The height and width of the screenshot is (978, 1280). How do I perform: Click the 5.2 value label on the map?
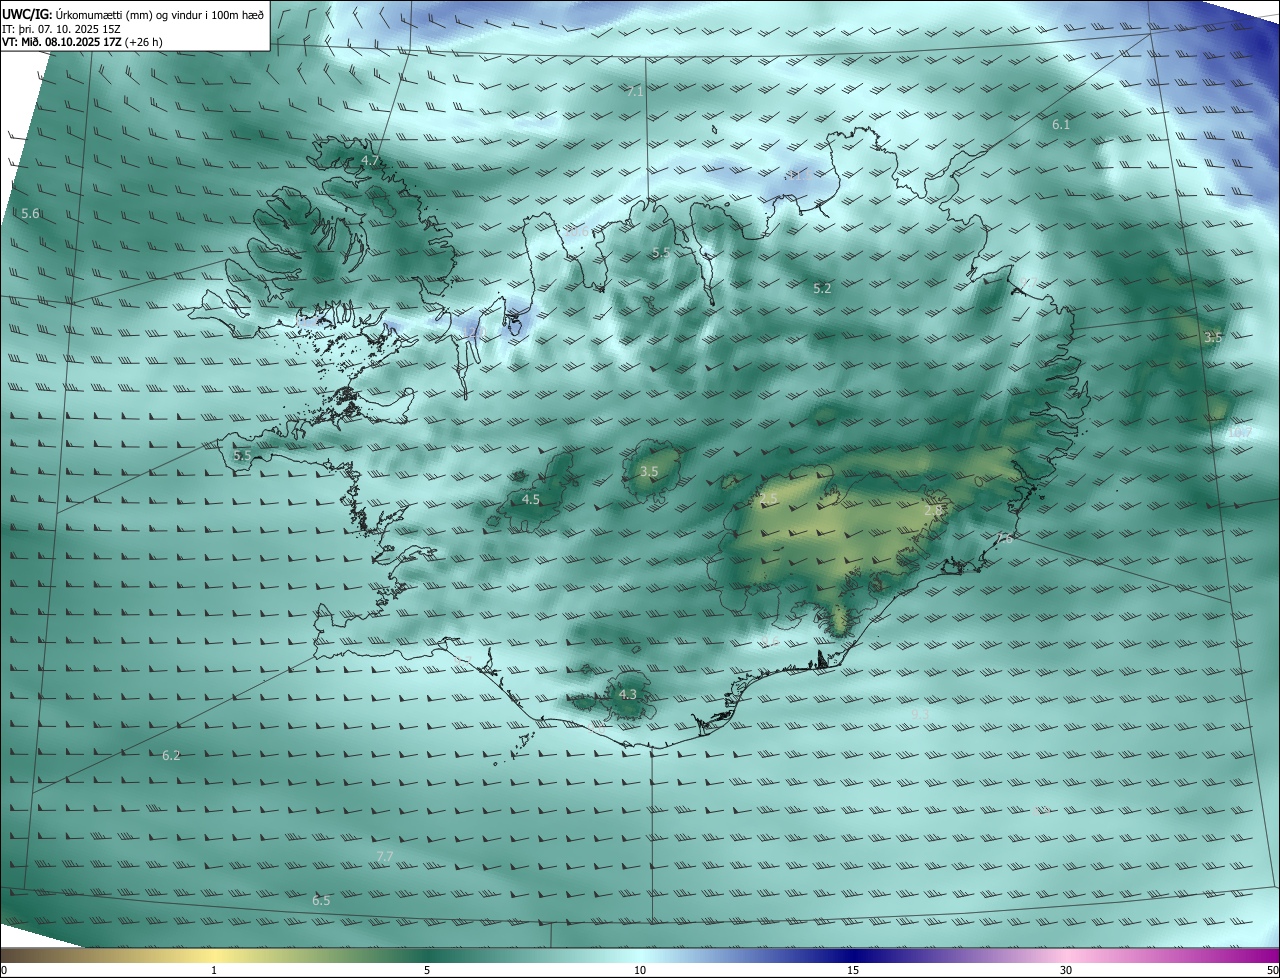click(x=822, y=289)
